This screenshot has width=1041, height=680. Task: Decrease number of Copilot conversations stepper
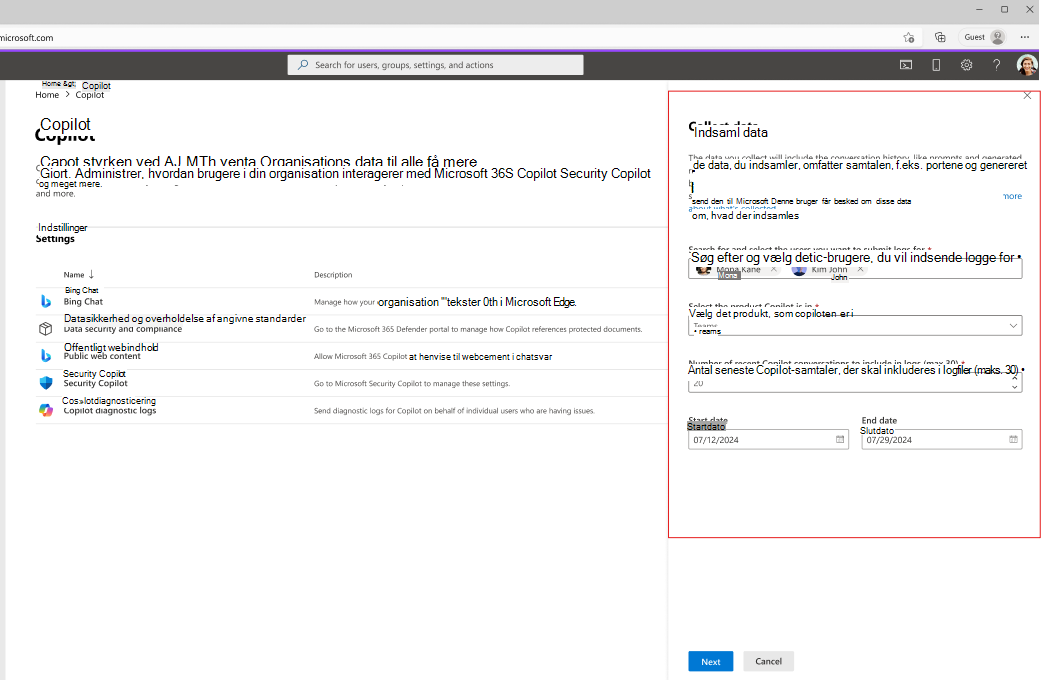pos(1014,387)
